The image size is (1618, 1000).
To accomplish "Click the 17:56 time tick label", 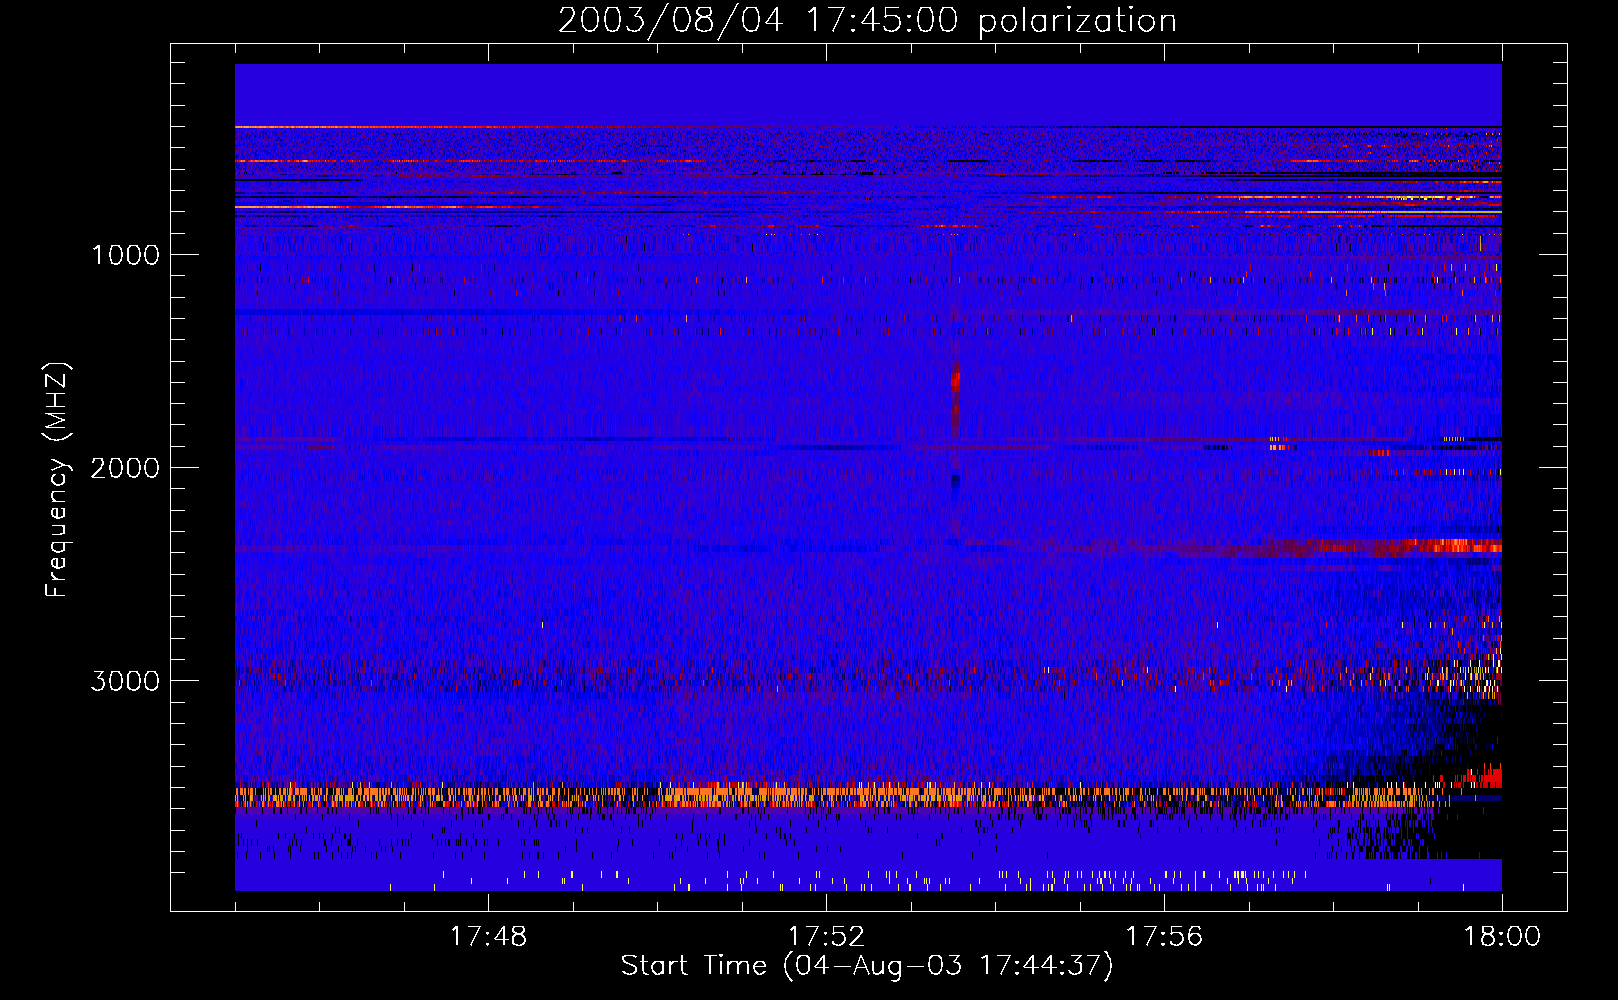I will [x=1164, y=937].
